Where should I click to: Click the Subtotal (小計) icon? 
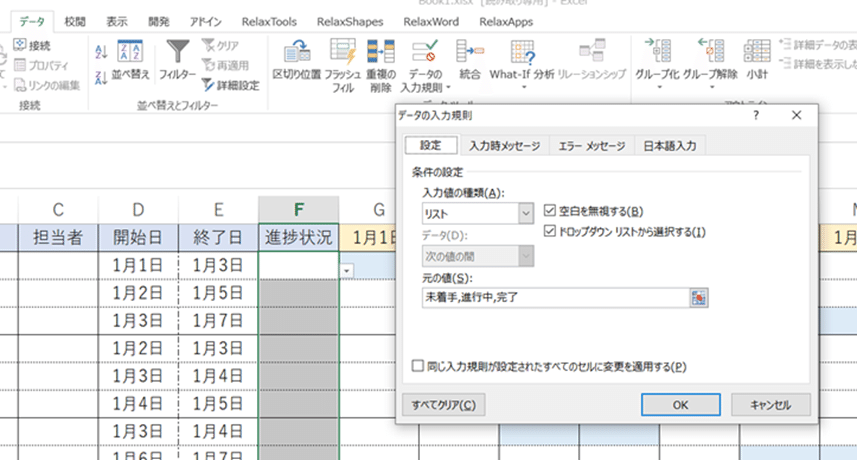tap(757, 51)
